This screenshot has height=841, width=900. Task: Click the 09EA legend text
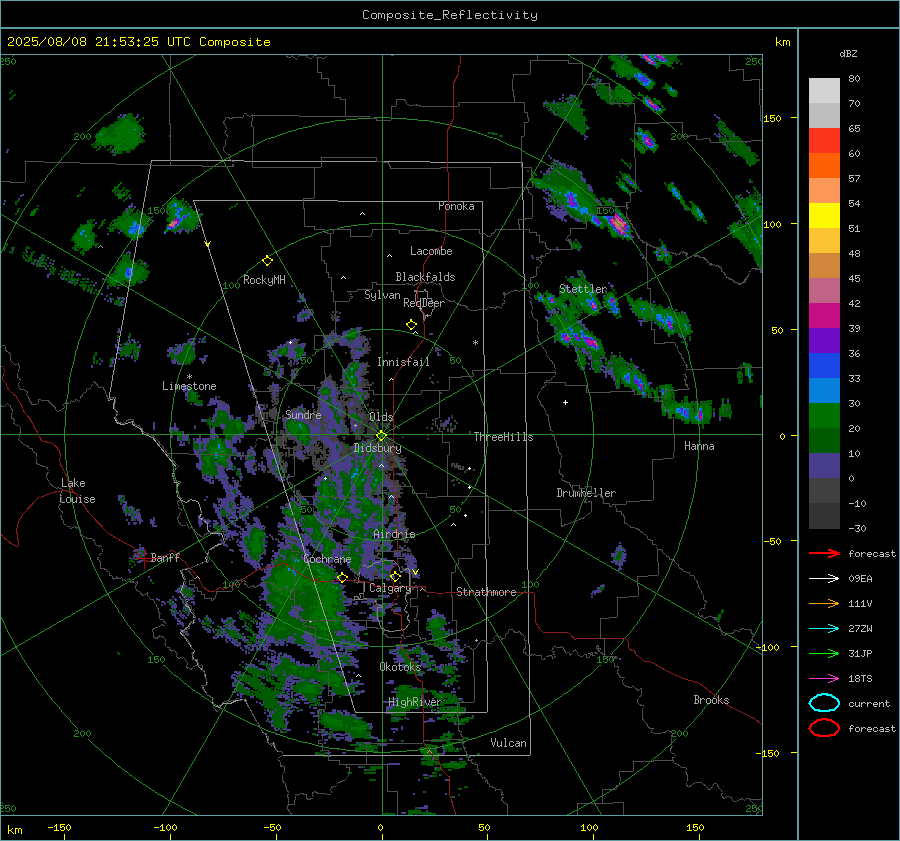coord(860,579)
